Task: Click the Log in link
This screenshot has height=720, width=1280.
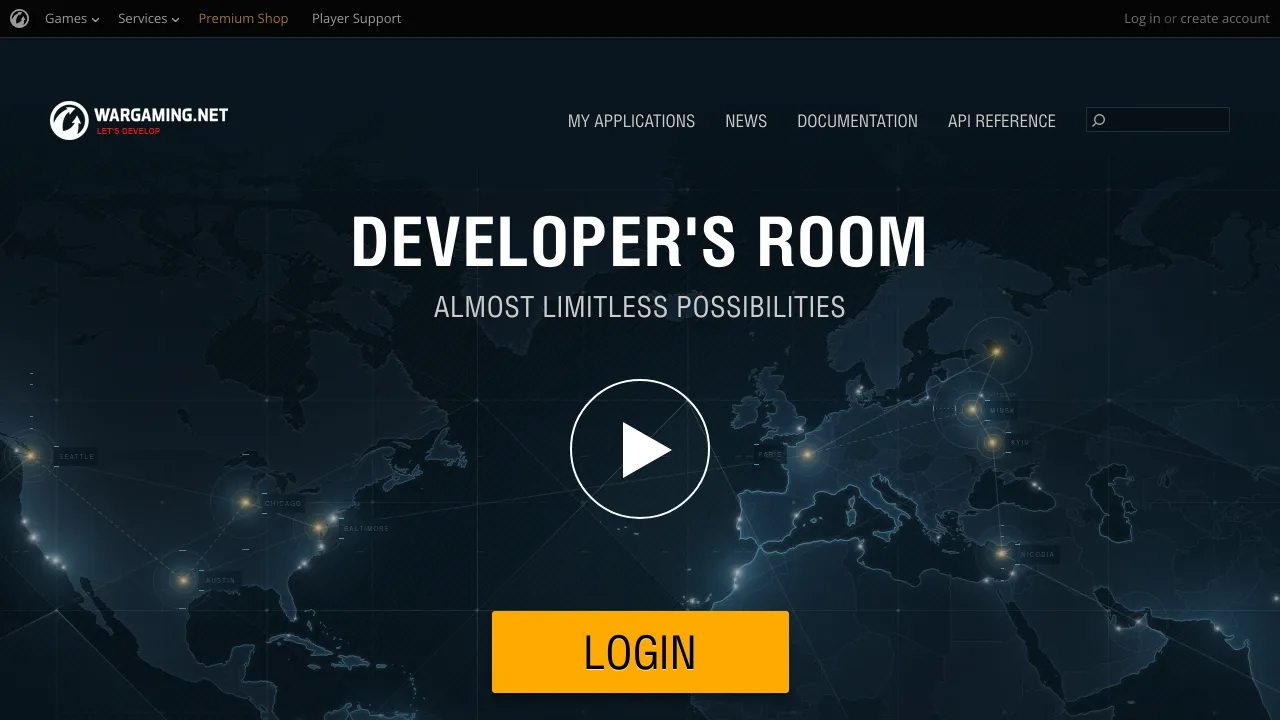Action: 1142,18
